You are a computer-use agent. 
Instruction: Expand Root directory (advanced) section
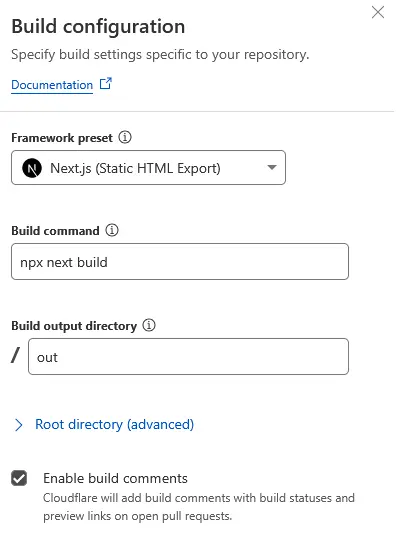(115, 424)
